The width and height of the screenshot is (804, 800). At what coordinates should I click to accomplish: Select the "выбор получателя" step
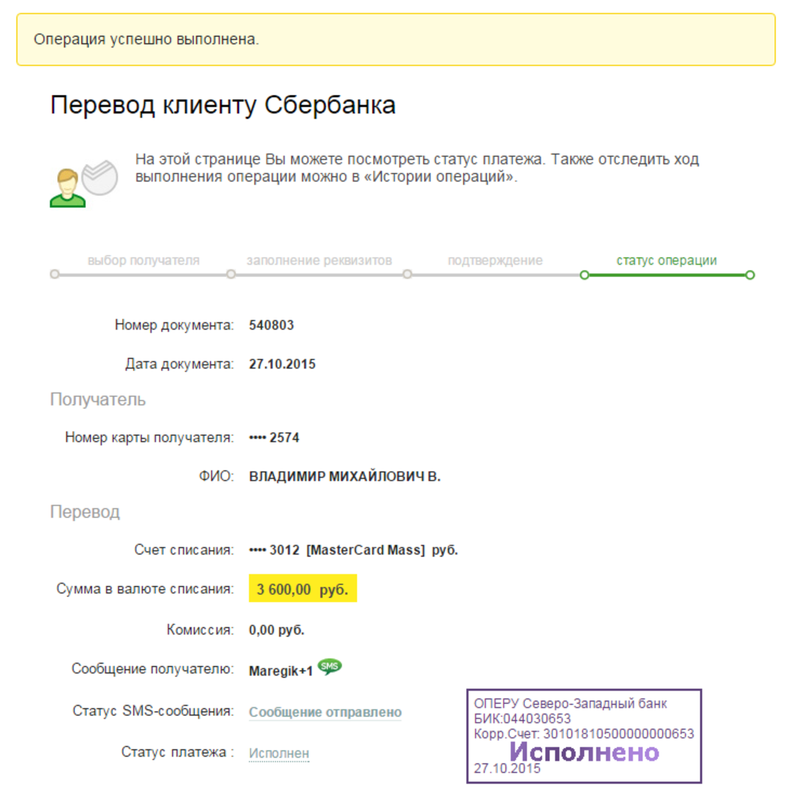143,260
